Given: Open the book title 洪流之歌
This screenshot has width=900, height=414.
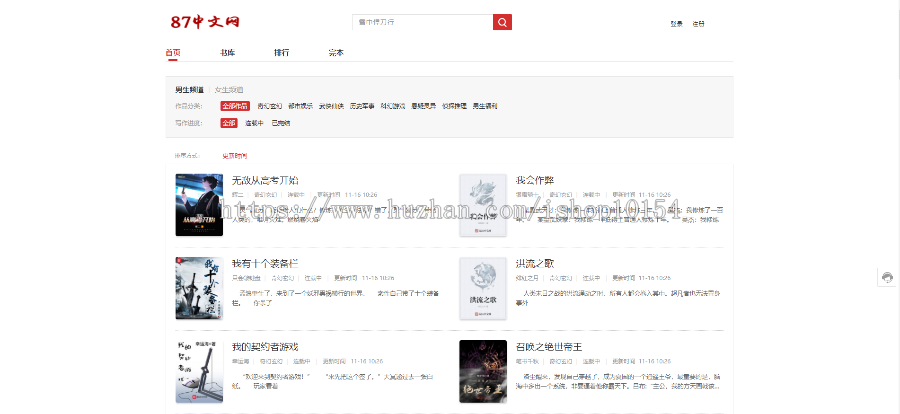Looking at the screenshot, I should [x=535, y=264].
